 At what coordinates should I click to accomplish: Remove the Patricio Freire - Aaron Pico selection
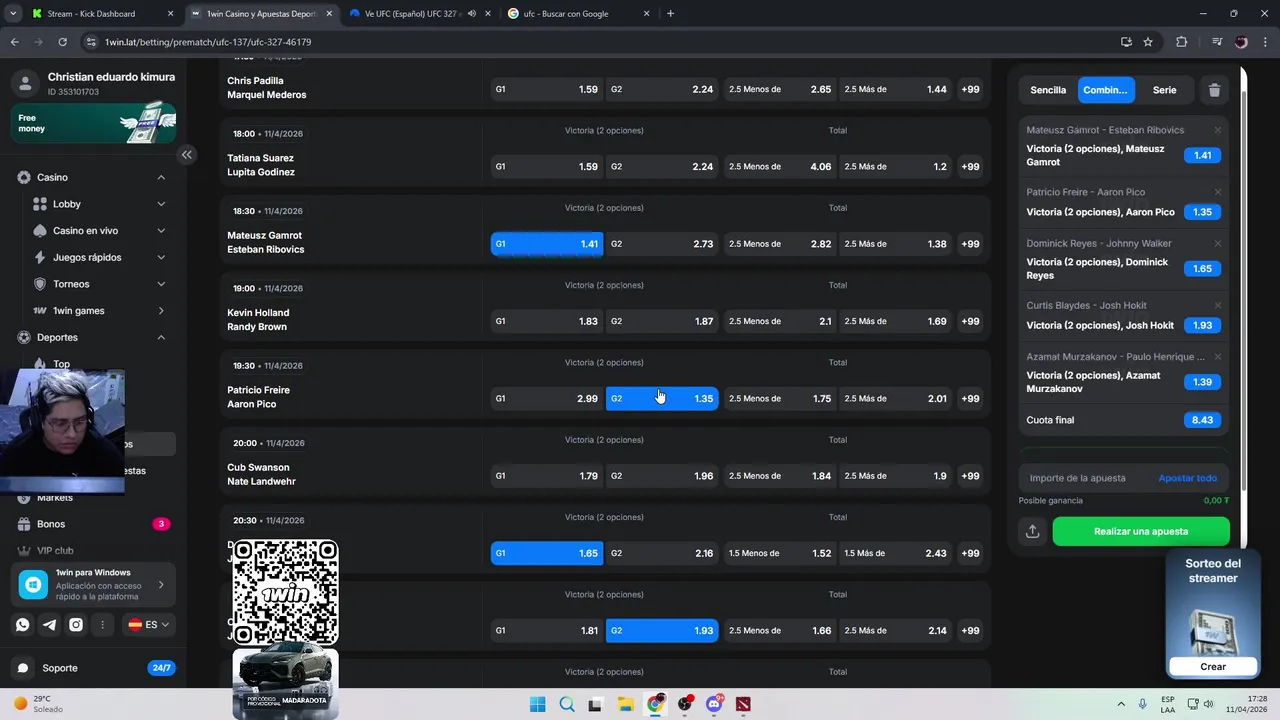coord(1217,192)
